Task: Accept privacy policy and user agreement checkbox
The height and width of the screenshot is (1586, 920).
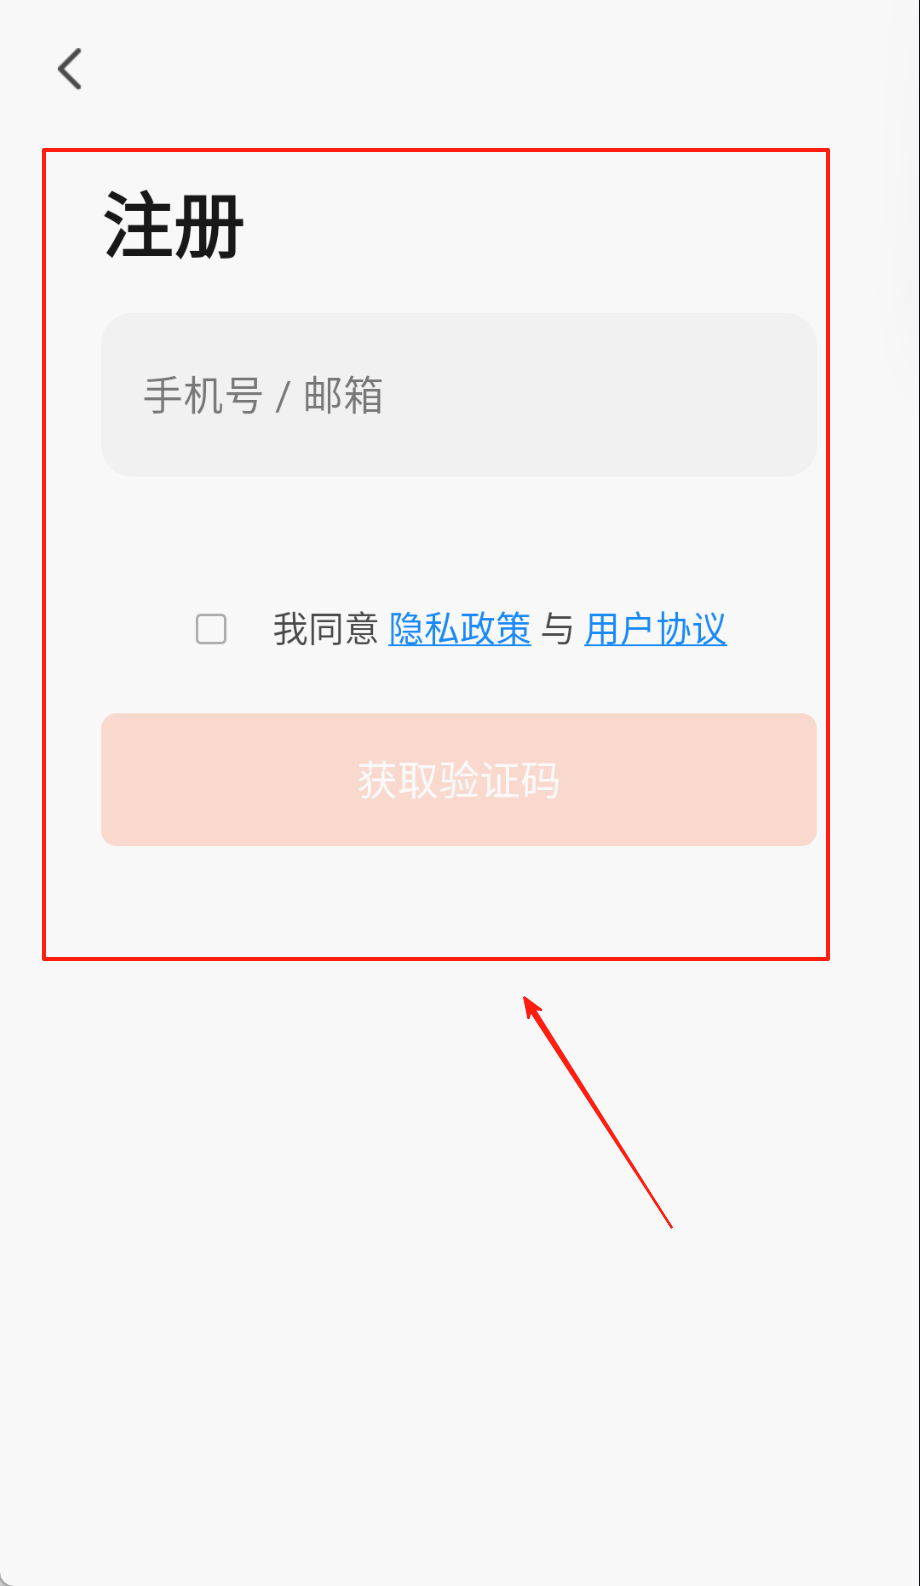Action: coord(211,629)
